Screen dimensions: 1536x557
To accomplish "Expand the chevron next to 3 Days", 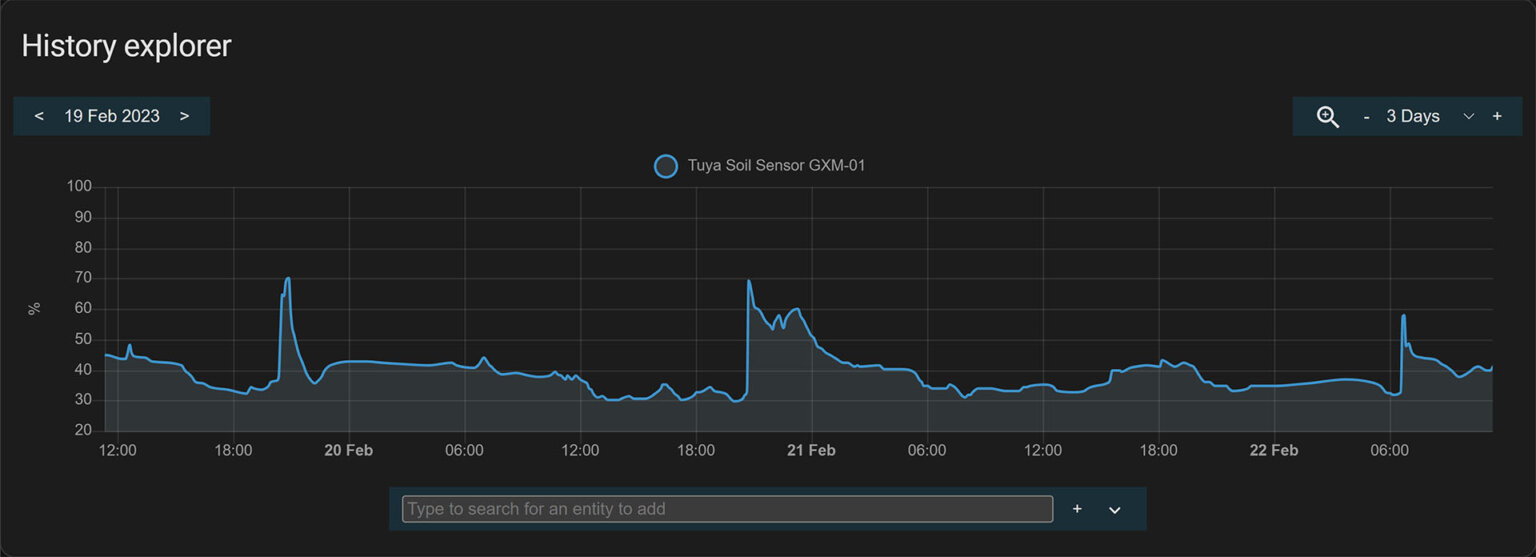I will pyautogui.click(x=1468, y=116).
